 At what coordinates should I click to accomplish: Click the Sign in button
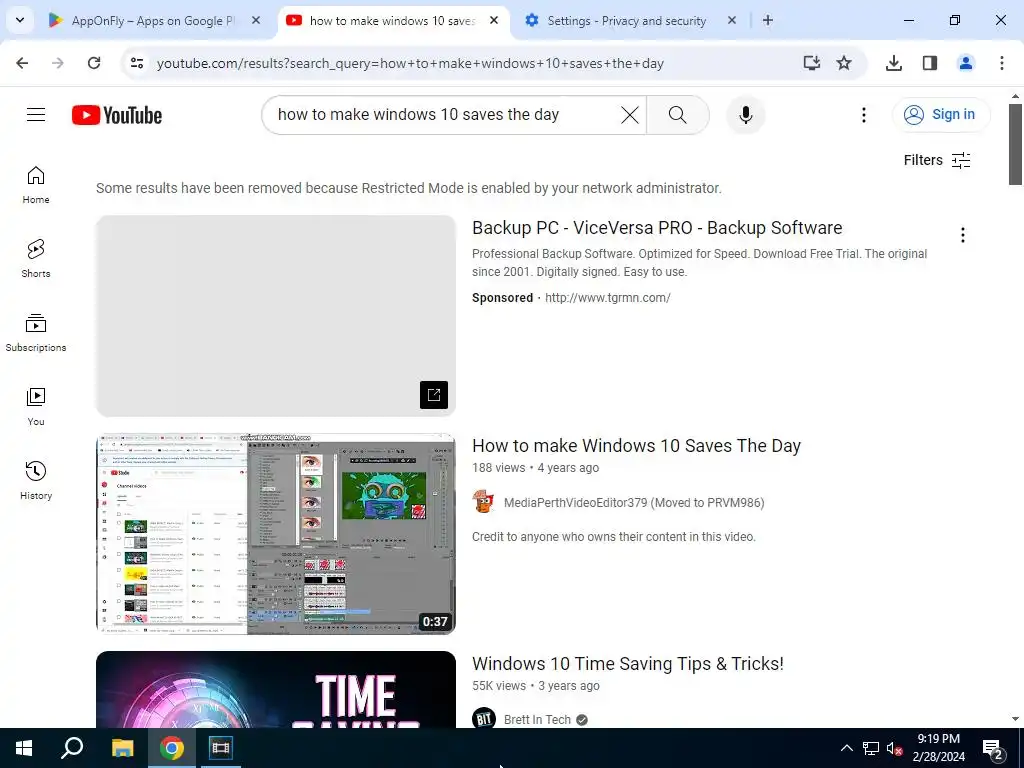[941, 115]
